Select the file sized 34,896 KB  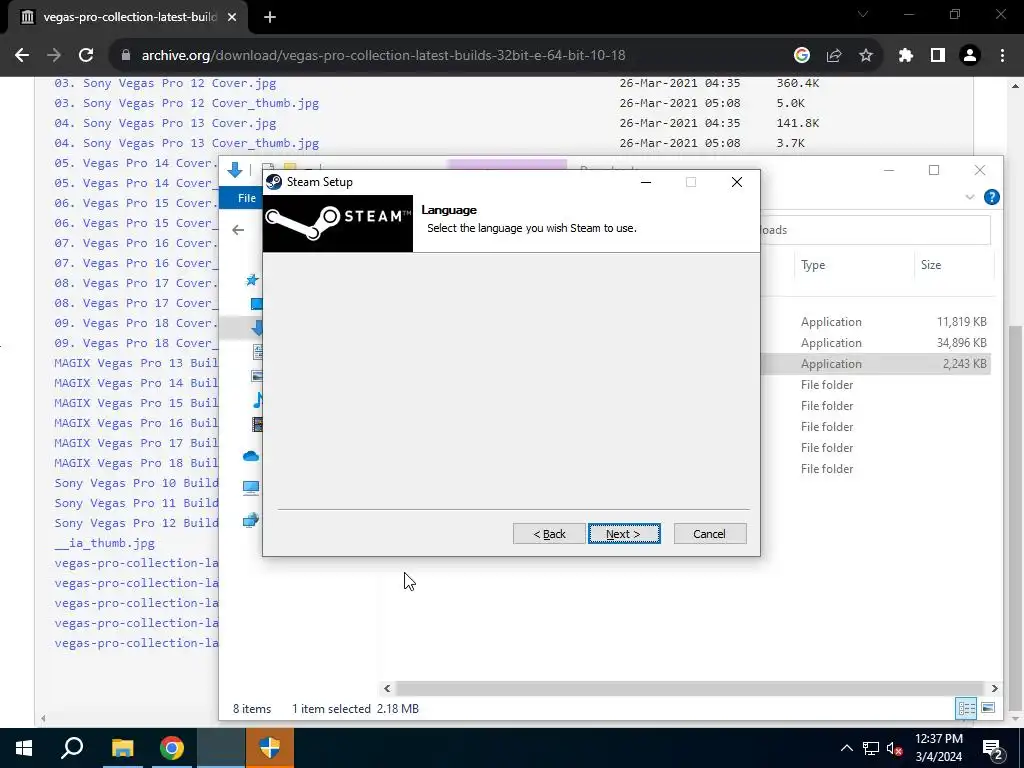[876, 343]
